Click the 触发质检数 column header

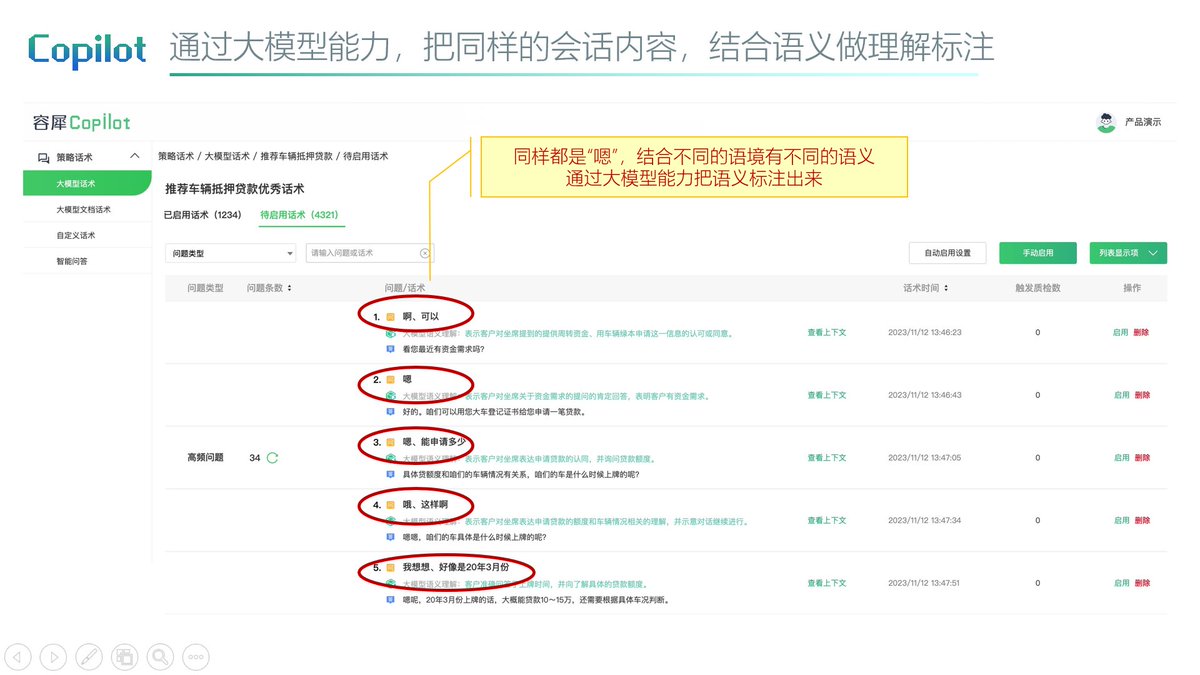point(1037,288)
